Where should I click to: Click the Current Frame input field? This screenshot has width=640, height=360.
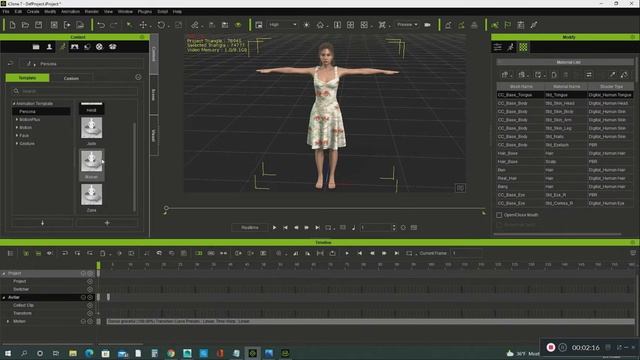pos(466,253)
